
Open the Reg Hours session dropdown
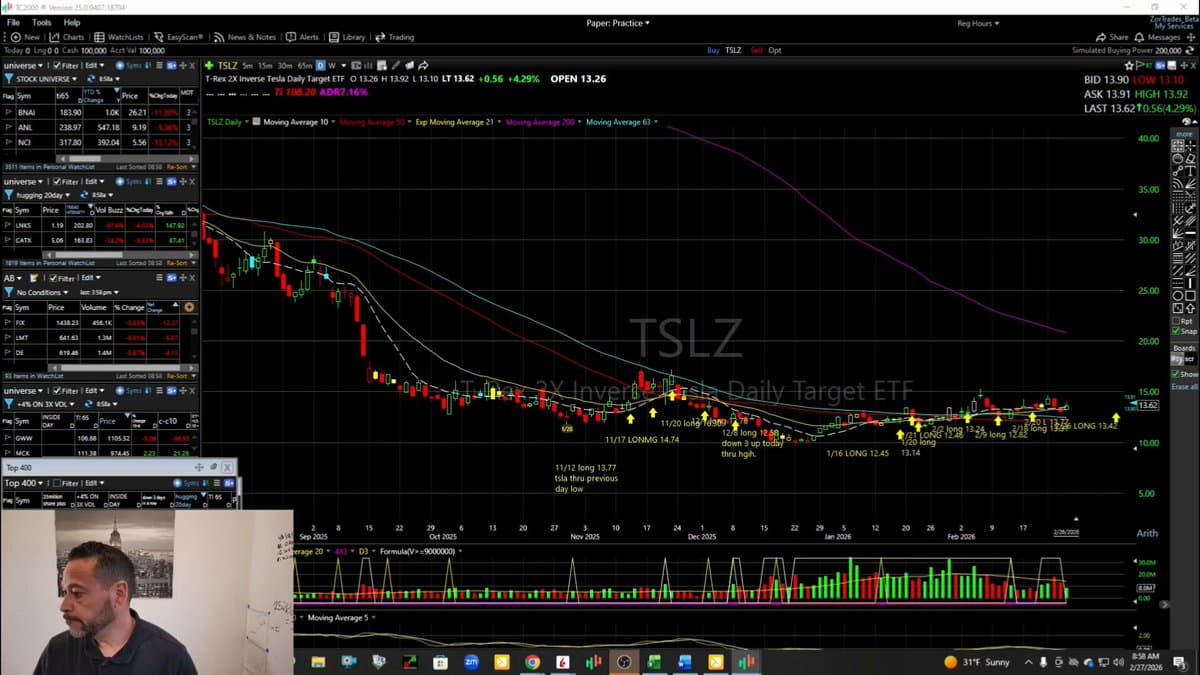[x=977, y=23]
